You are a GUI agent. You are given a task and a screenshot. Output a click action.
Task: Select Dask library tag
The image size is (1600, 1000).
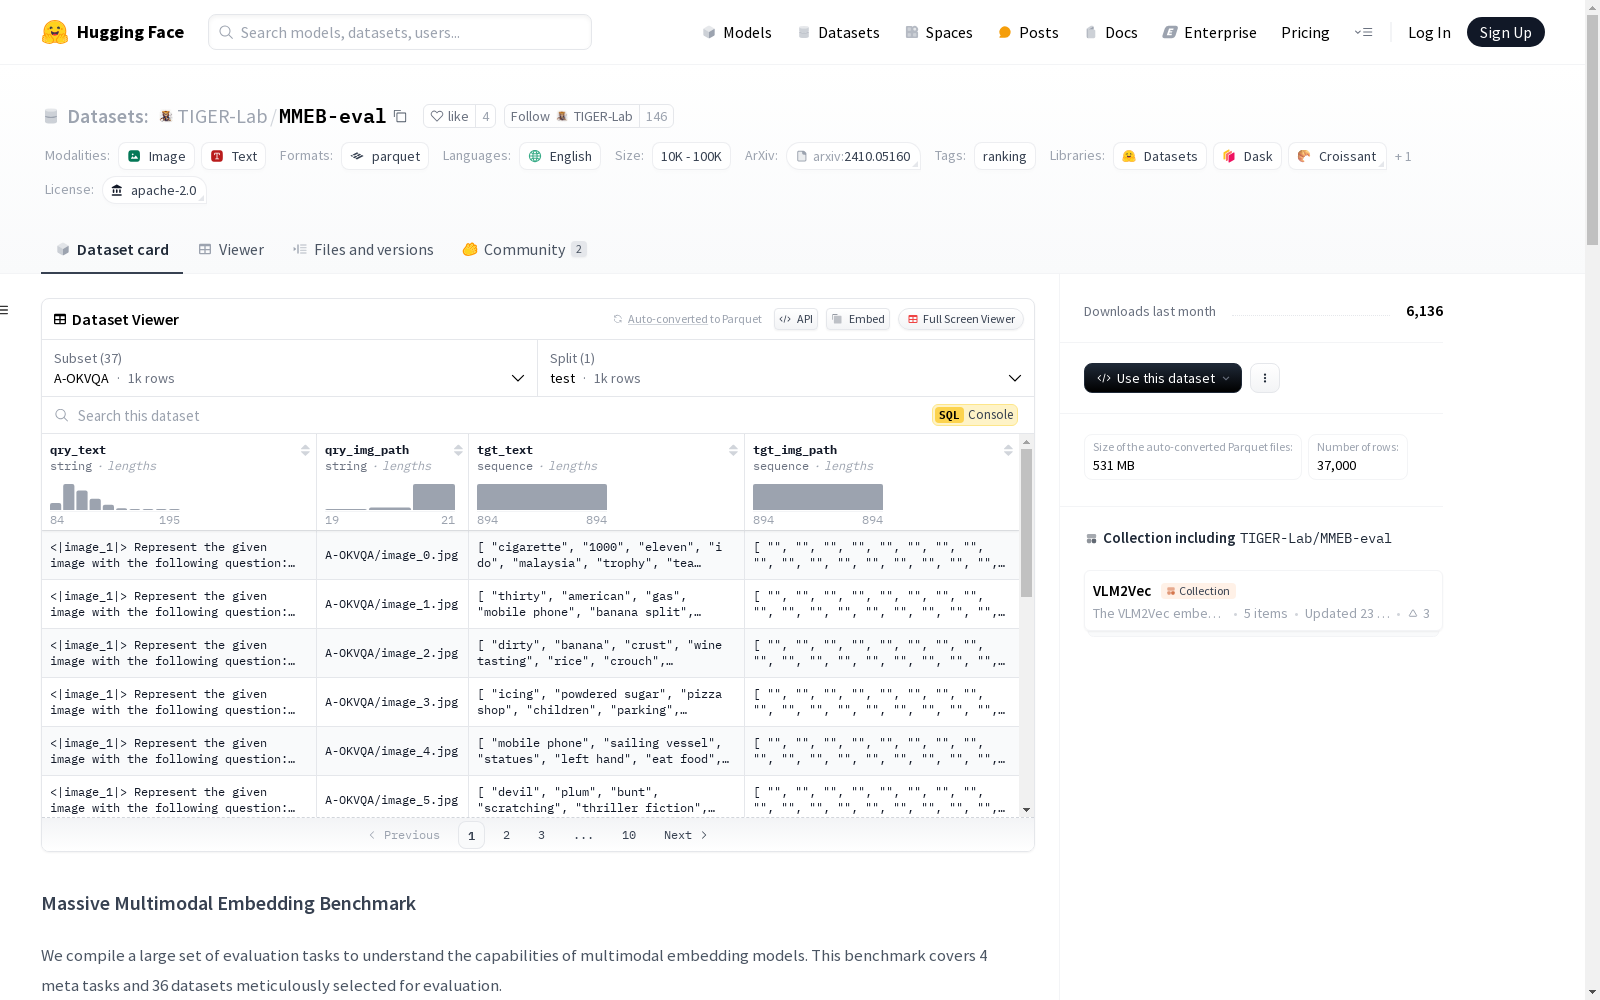coord(1247,156)
